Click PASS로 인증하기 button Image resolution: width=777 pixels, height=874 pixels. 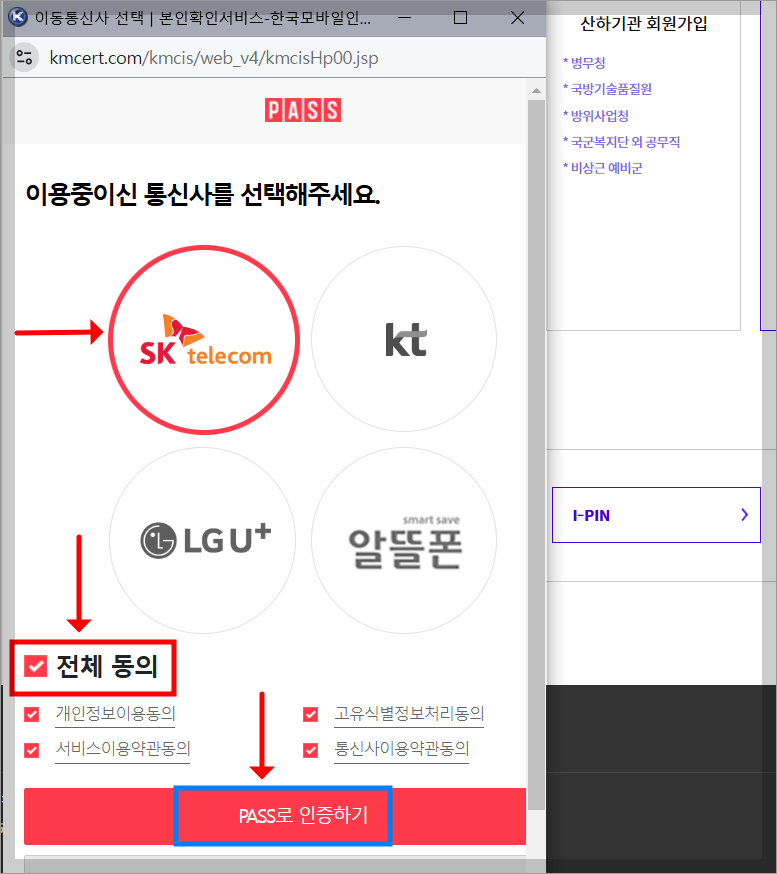point(275,816)
